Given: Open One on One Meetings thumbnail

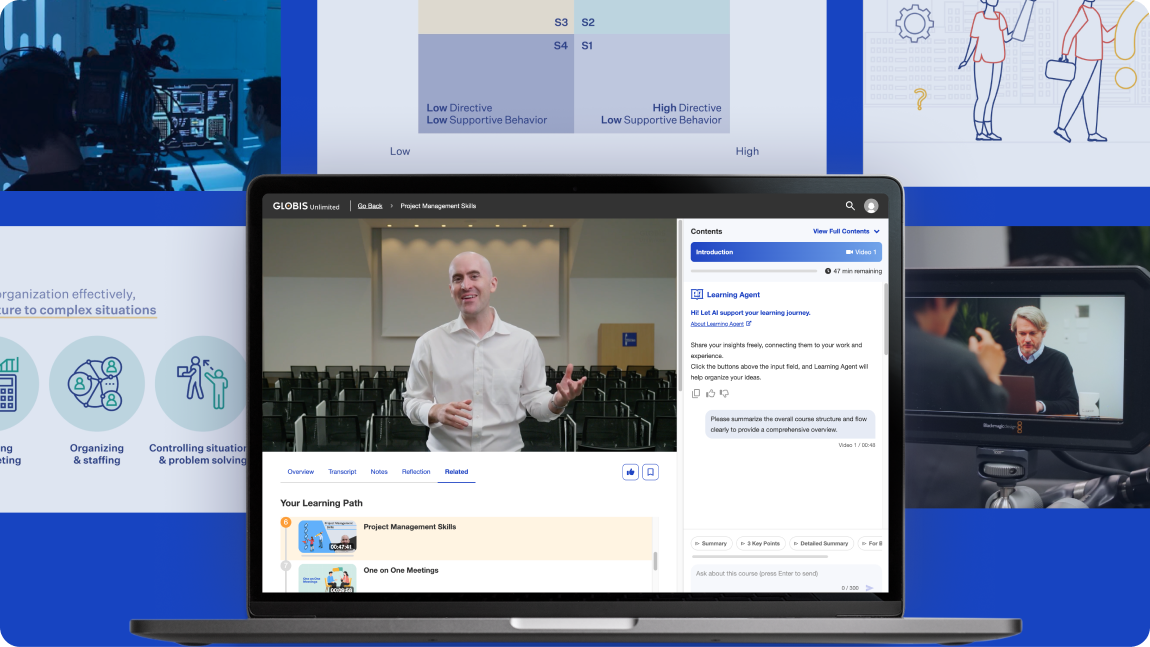Looking at the screenshot, I should [327, 578].
